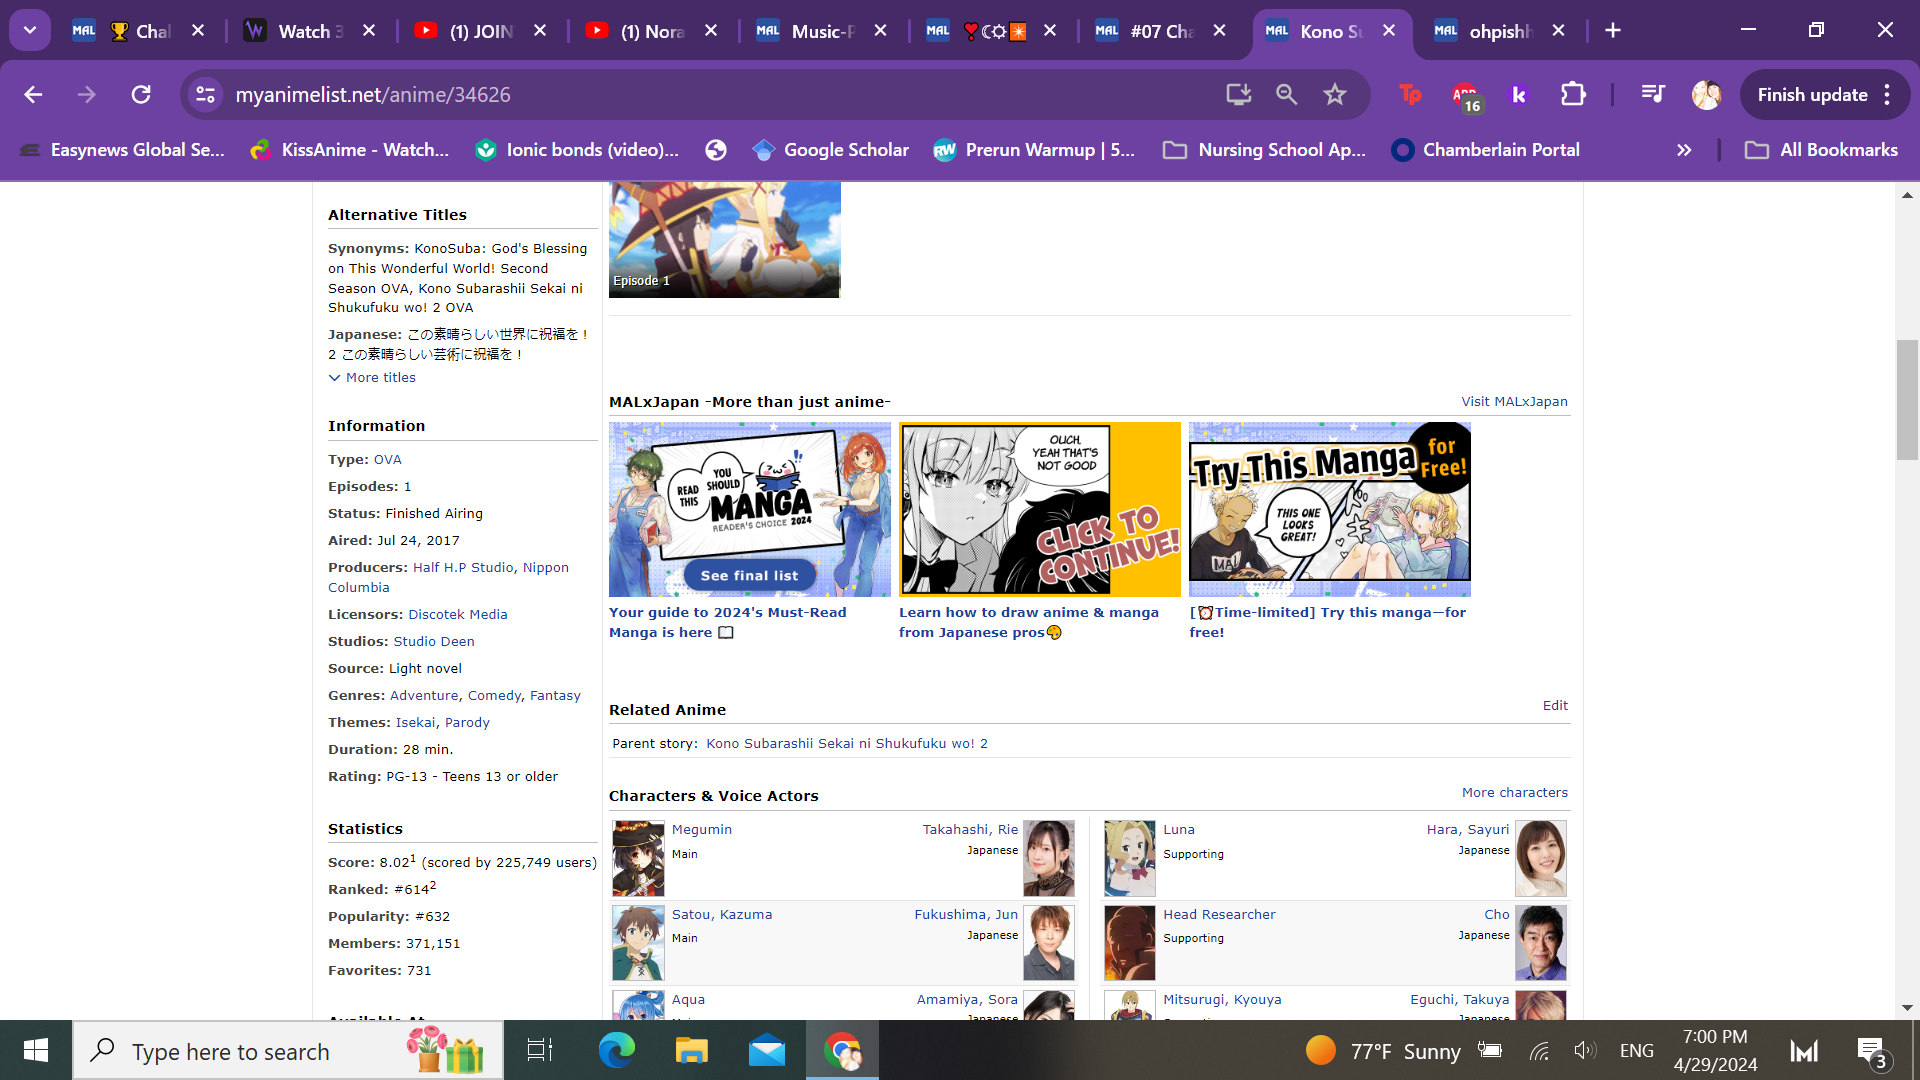
Task: Switch to the ohpishh browser tab
Action: click(x=1498, y=31)
